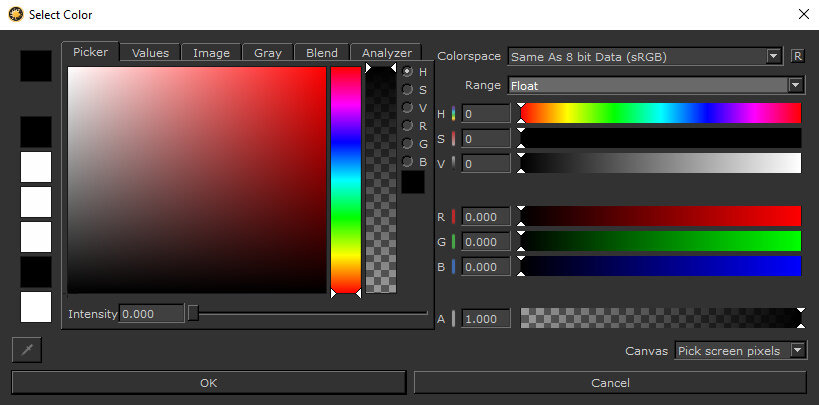The width and height of the screenshot is (819, 405).
Task: Click the saturation channel color indicator icon
Action: click(454, 138)
